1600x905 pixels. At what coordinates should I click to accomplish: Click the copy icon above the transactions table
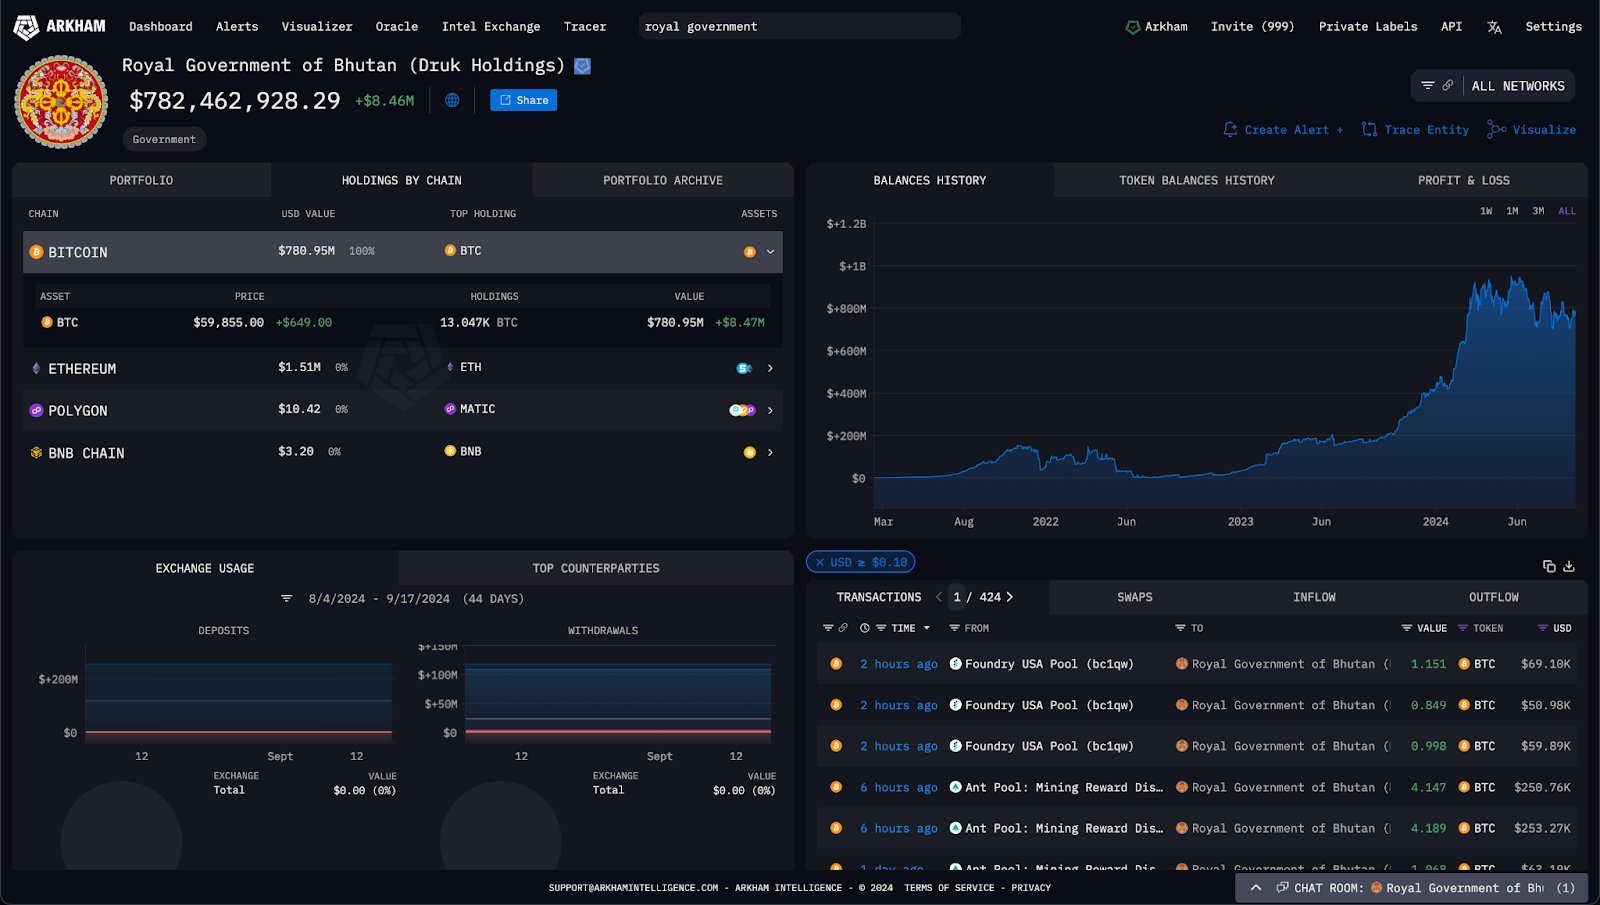click(1549, 565)
